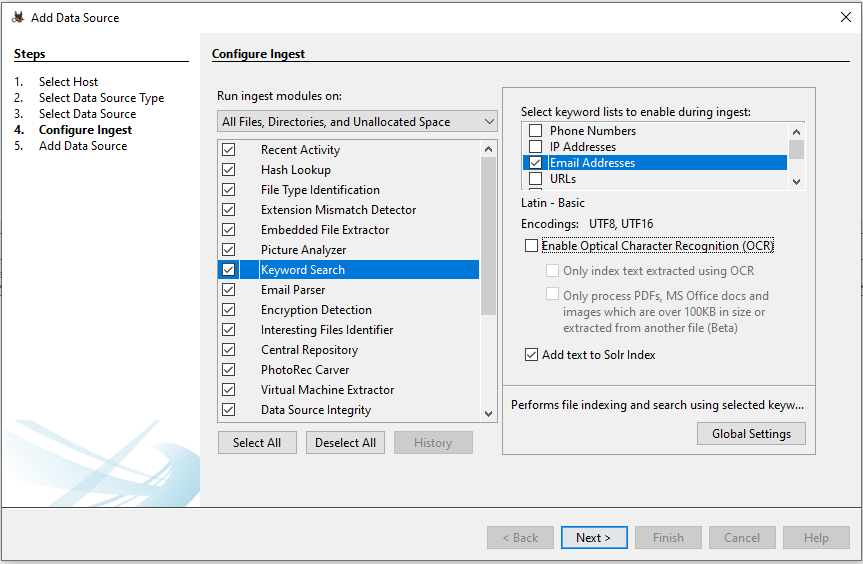This screenshot has height=564, width=863.
Task: Close the Add Data Source dialog
Action: click(846, 16)
